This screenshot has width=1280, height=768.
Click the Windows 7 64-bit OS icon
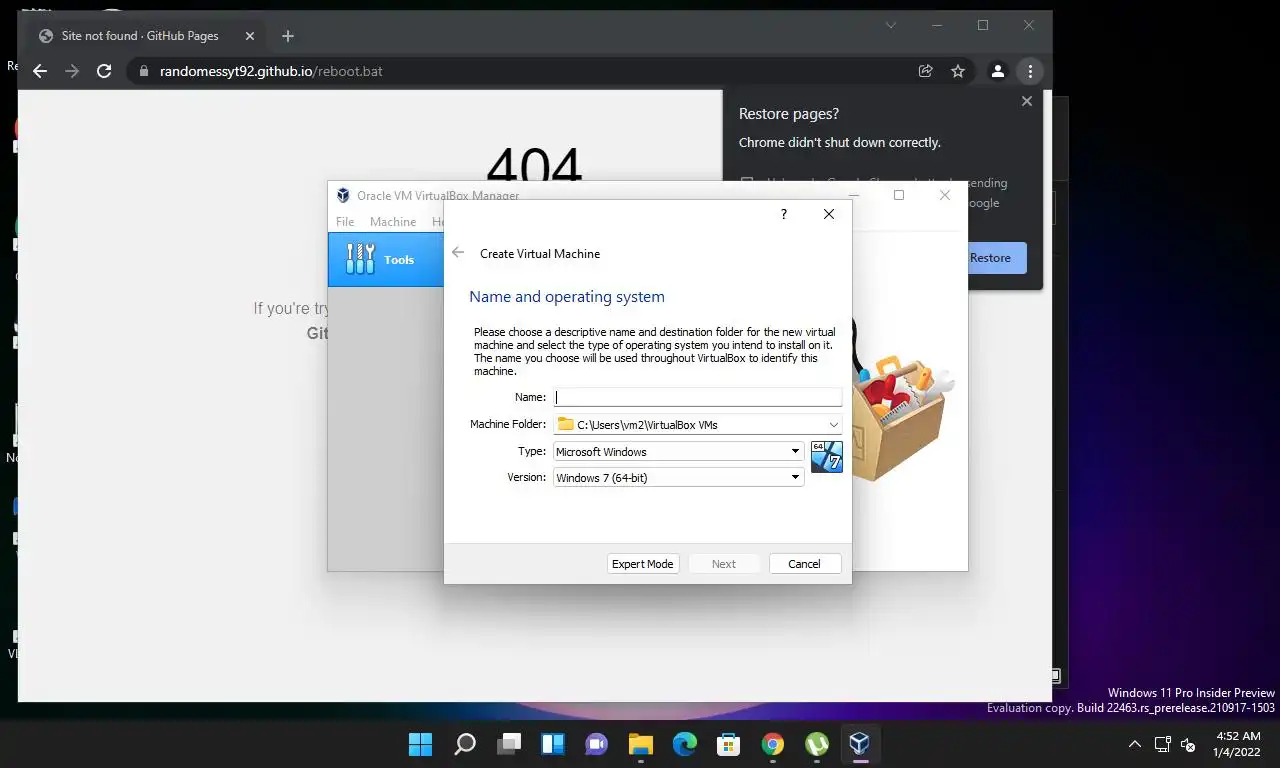coord(827,456)
